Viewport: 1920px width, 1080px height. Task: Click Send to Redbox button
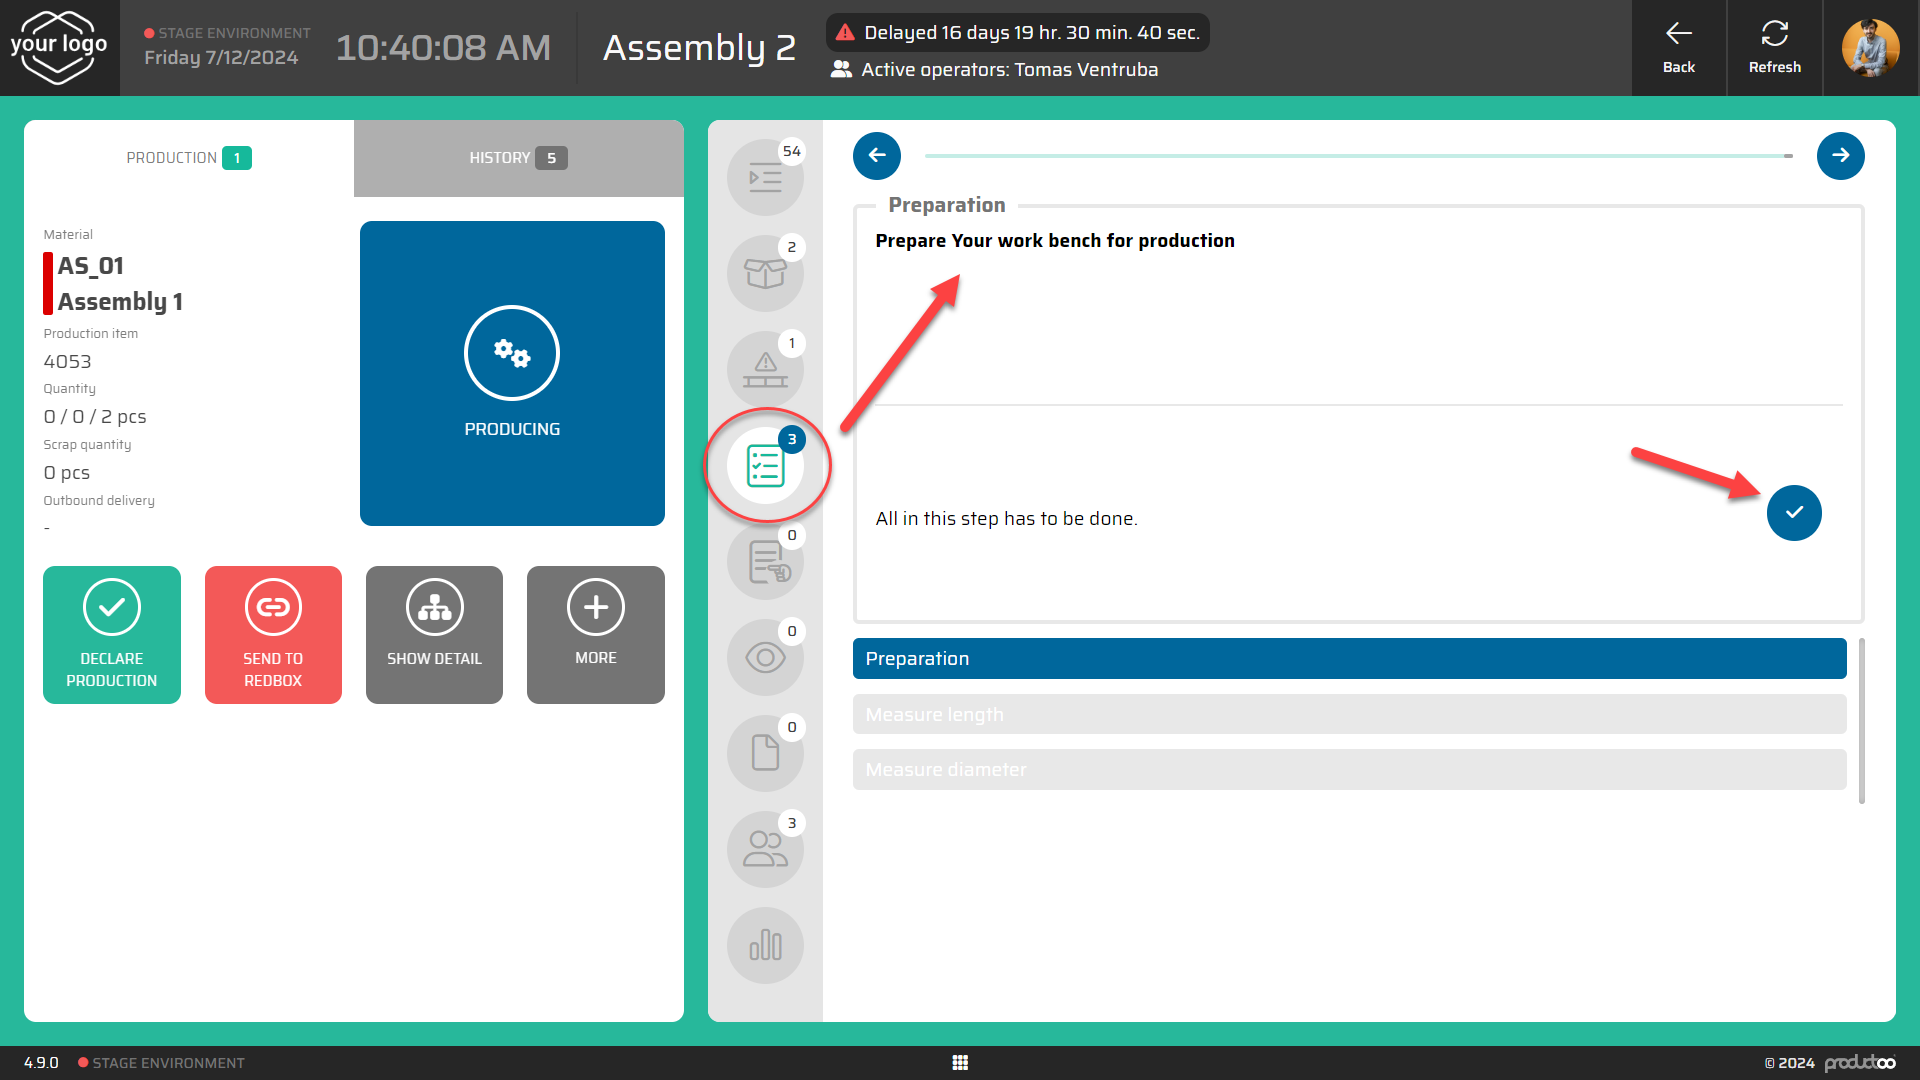(x=273, y=635)
